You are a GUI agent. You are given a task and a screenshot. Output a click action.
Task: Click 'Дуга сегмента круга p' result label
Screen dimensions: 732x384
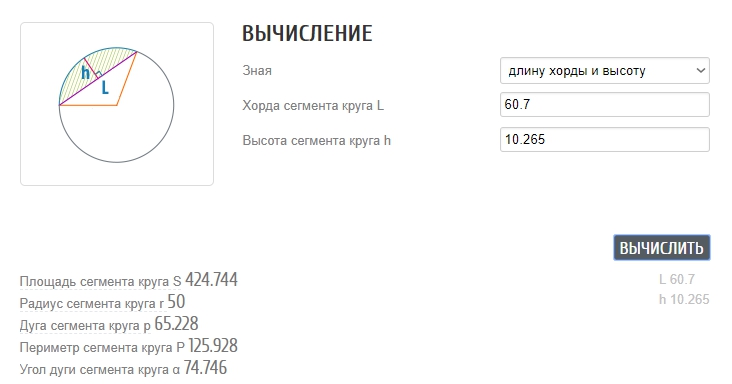(x=85, y=326)
